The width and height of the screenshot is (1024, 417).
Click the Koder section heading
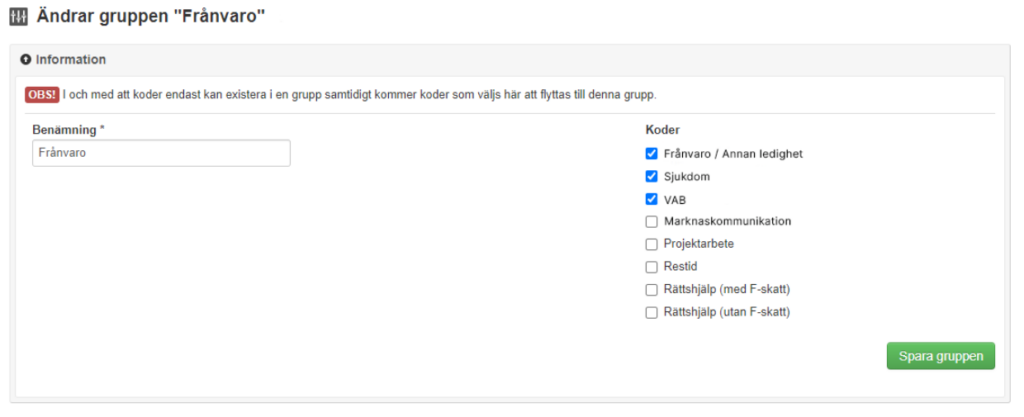[x=663, y=130]
